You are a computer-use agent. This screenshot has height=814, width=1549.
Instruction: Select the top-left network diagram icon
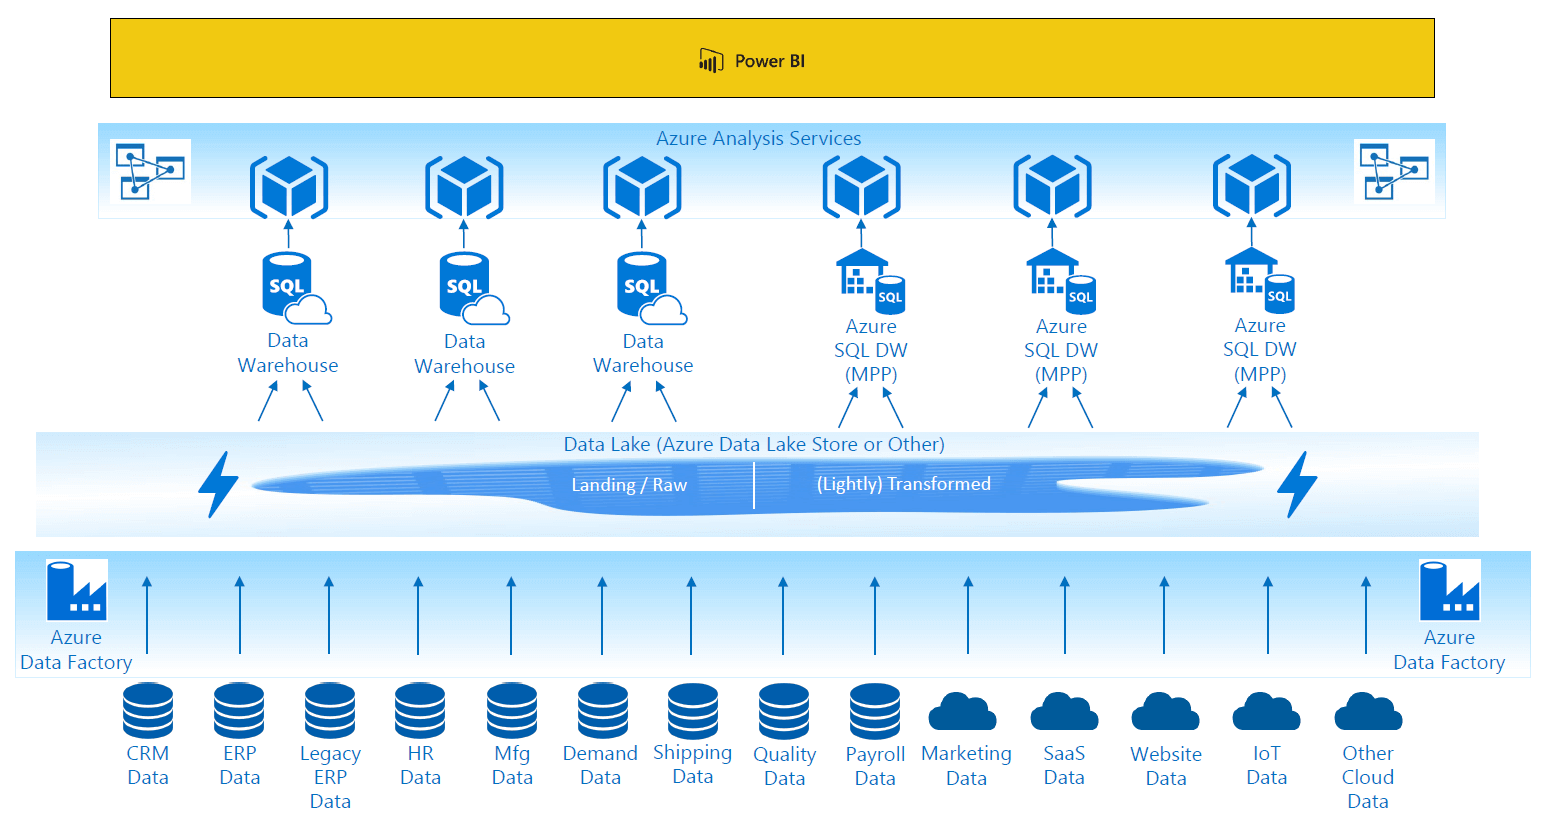click(150, 171)
